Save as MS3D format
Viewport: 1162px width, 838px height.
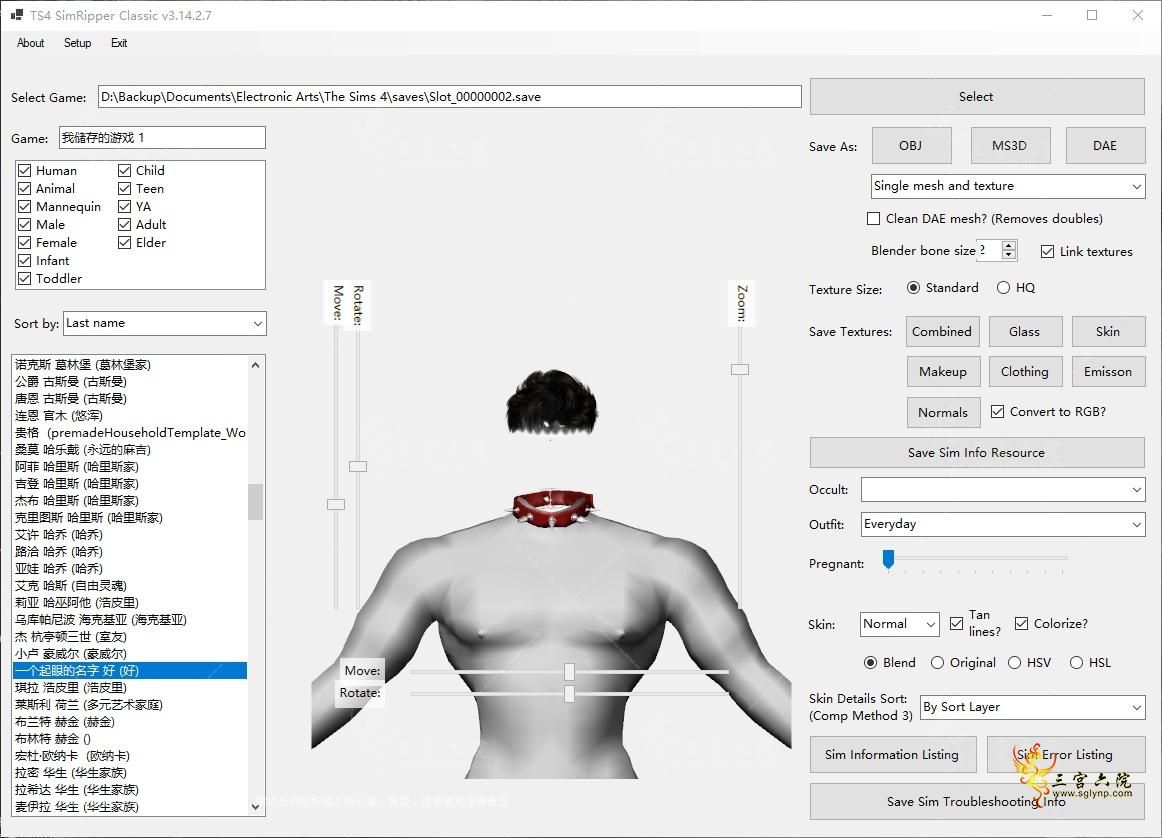[x=1009, y=145]
